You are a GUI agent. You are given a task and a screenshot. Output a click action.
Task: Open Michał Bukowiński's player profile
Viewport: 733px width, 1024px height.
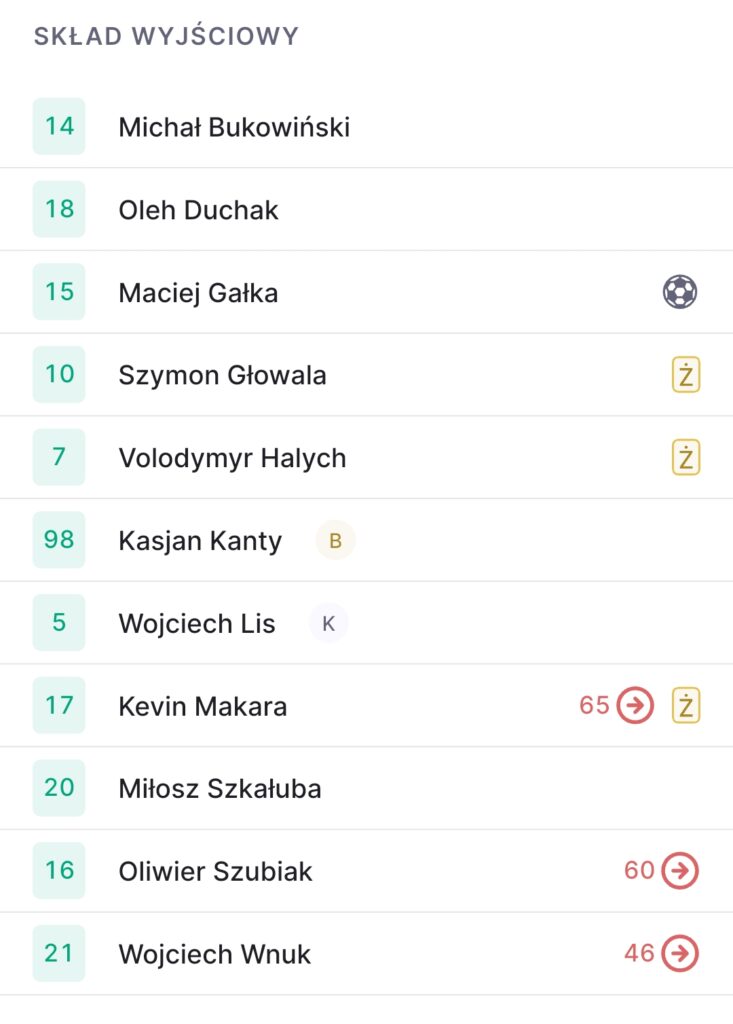(234, 127)
